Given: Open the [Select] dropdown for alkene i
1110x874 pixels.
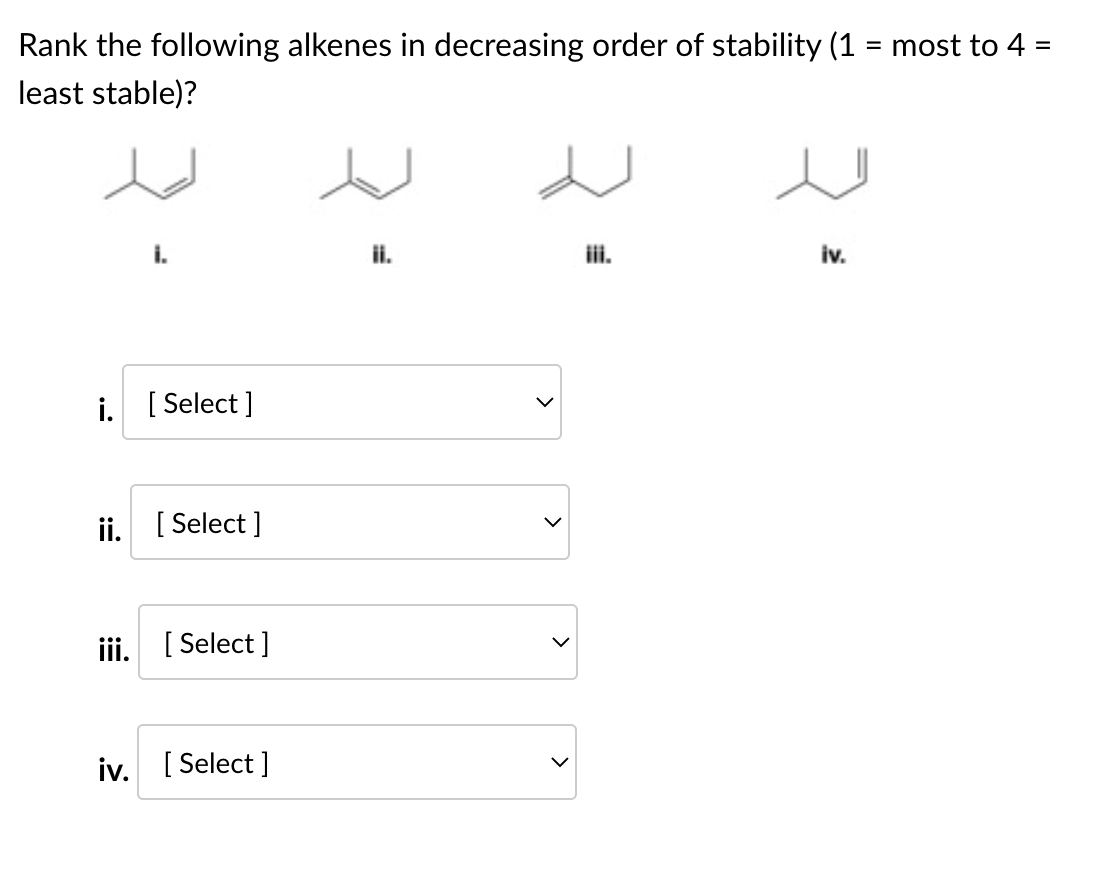Looking at the screenshot, I should (x=340, y=402).
